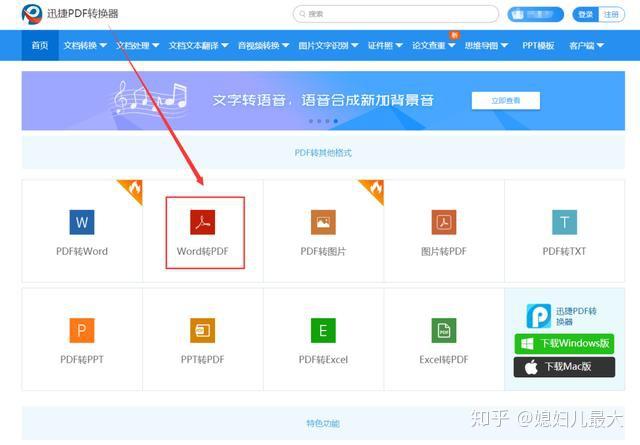Select the second banner carousel dot
Image resolution: width=640 pixels, height=445 pixels.
tap(319, 121)
